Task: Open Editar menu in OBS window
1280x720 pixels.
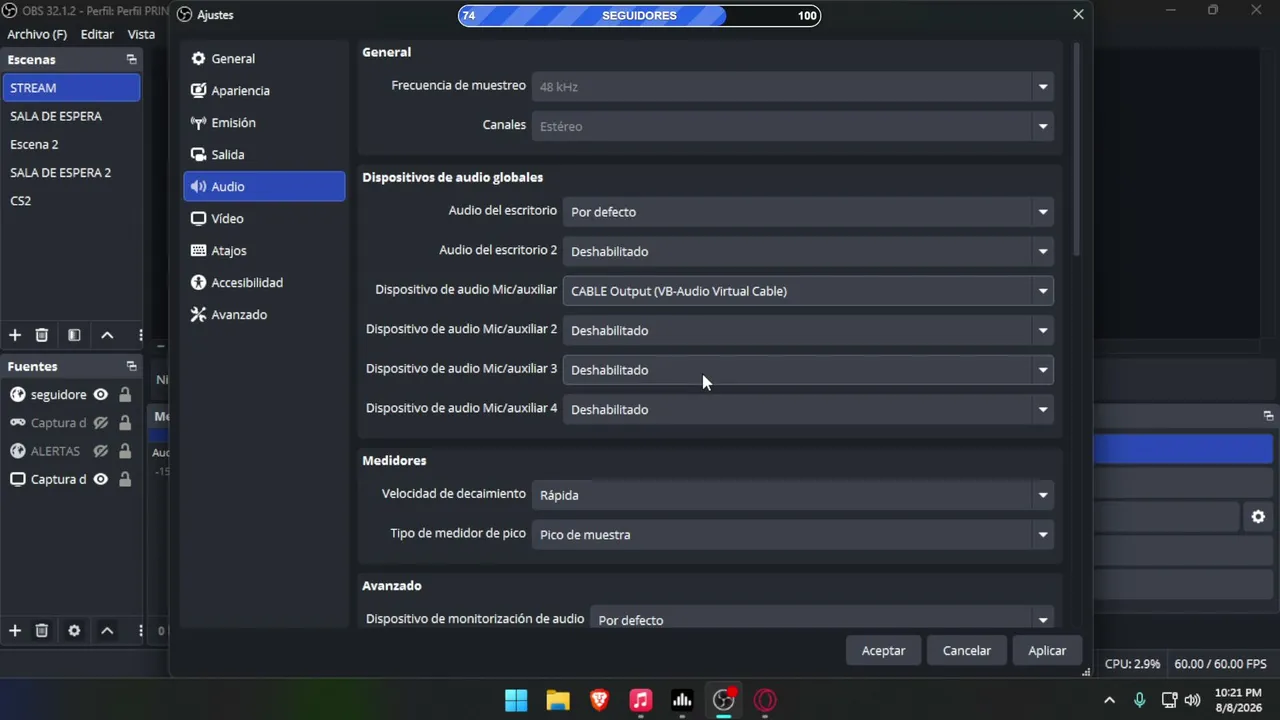Action: point(97,34)
